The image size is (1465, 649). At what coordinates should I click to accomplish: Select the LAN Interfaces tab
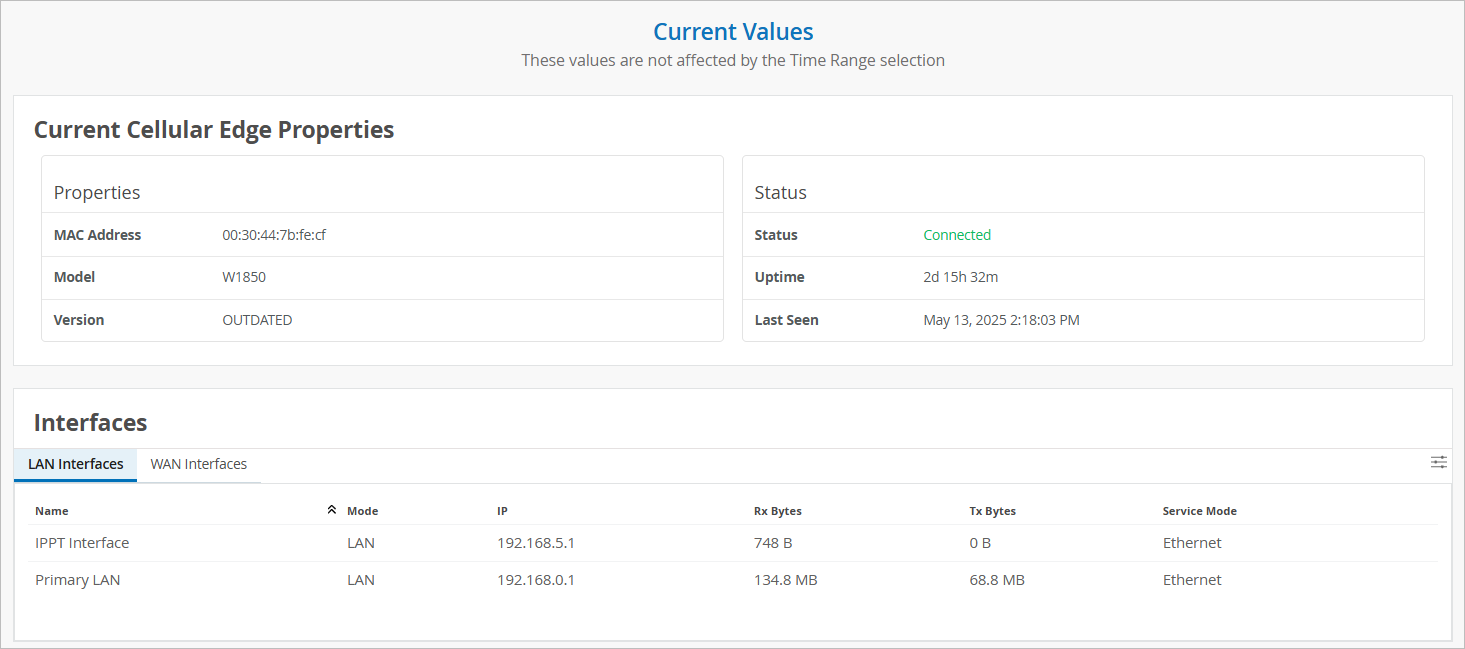point(76,464)
